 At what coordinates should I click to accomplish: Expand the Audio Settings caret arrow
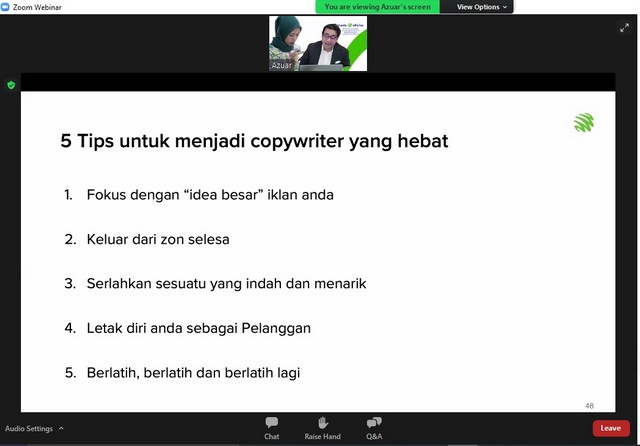pos(61,428)
